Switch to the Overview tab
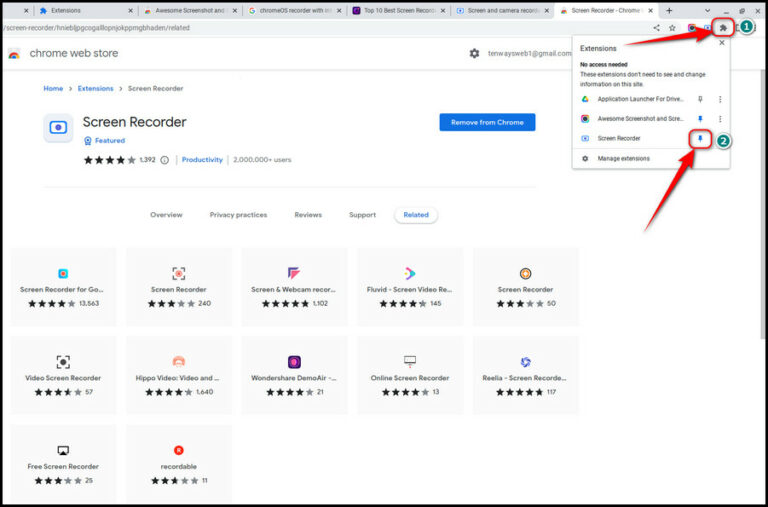 coord(166,215)
